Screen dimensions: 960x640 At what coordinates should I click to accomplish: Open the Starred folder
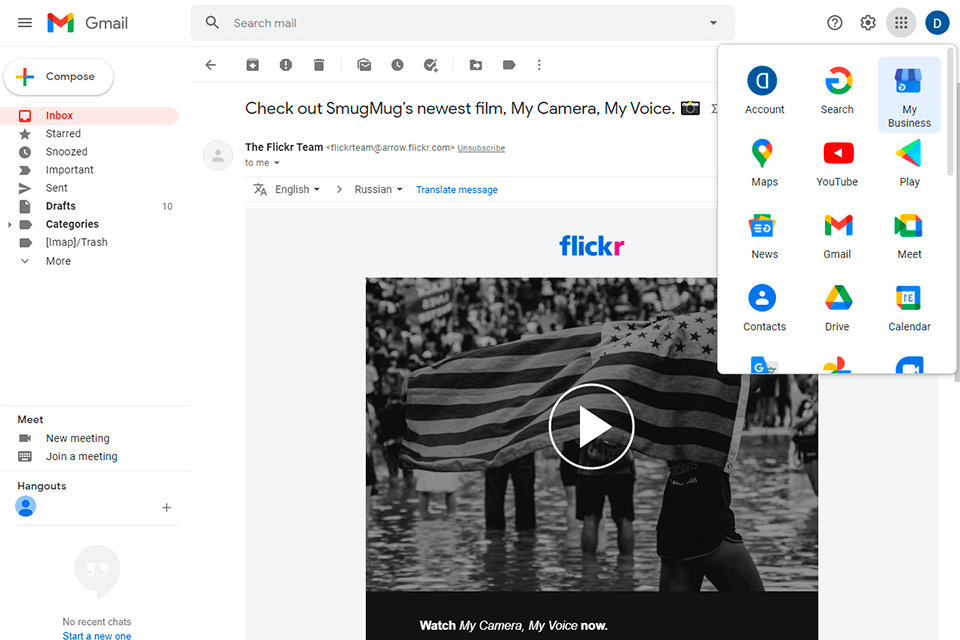89,134
